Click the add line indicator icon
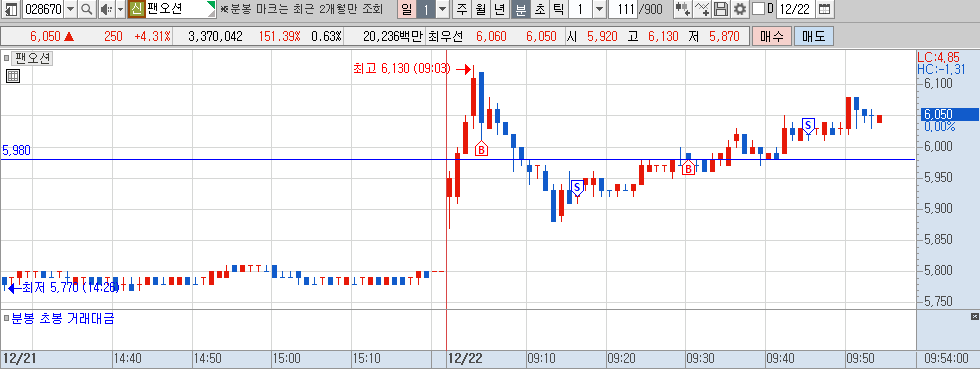This screenshot has width=980, height=369. click(x=702, y=9)
